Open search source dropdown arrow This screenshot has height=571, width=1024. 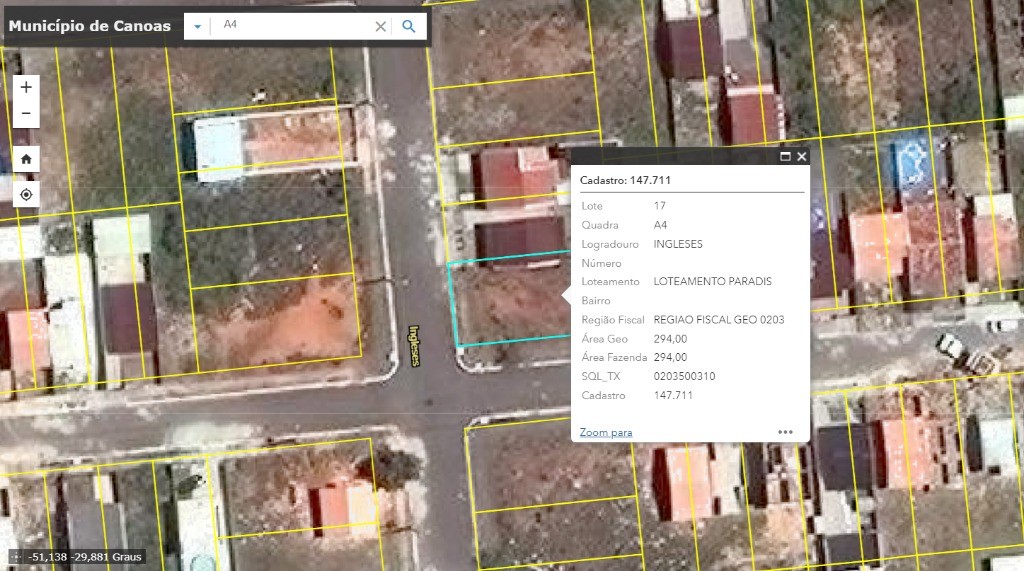(x=197, y=26)
